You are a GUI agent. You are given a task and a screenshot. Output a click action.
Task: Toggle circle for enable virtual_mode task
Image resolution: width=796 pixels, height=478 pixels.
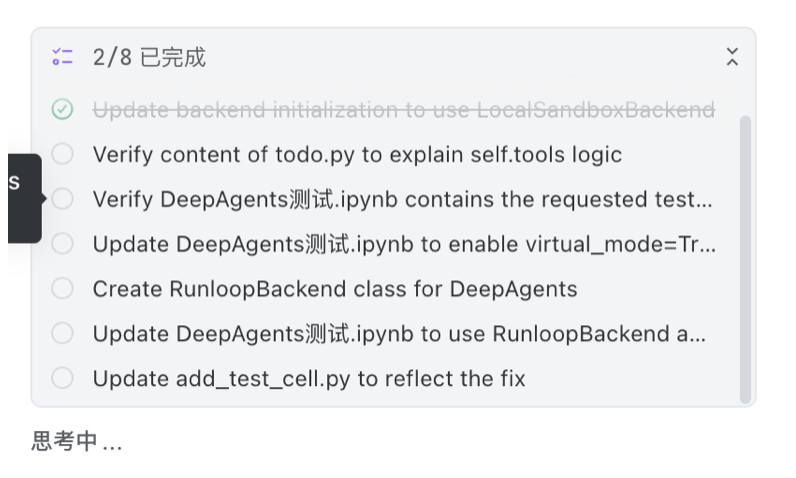click(62, 244)
